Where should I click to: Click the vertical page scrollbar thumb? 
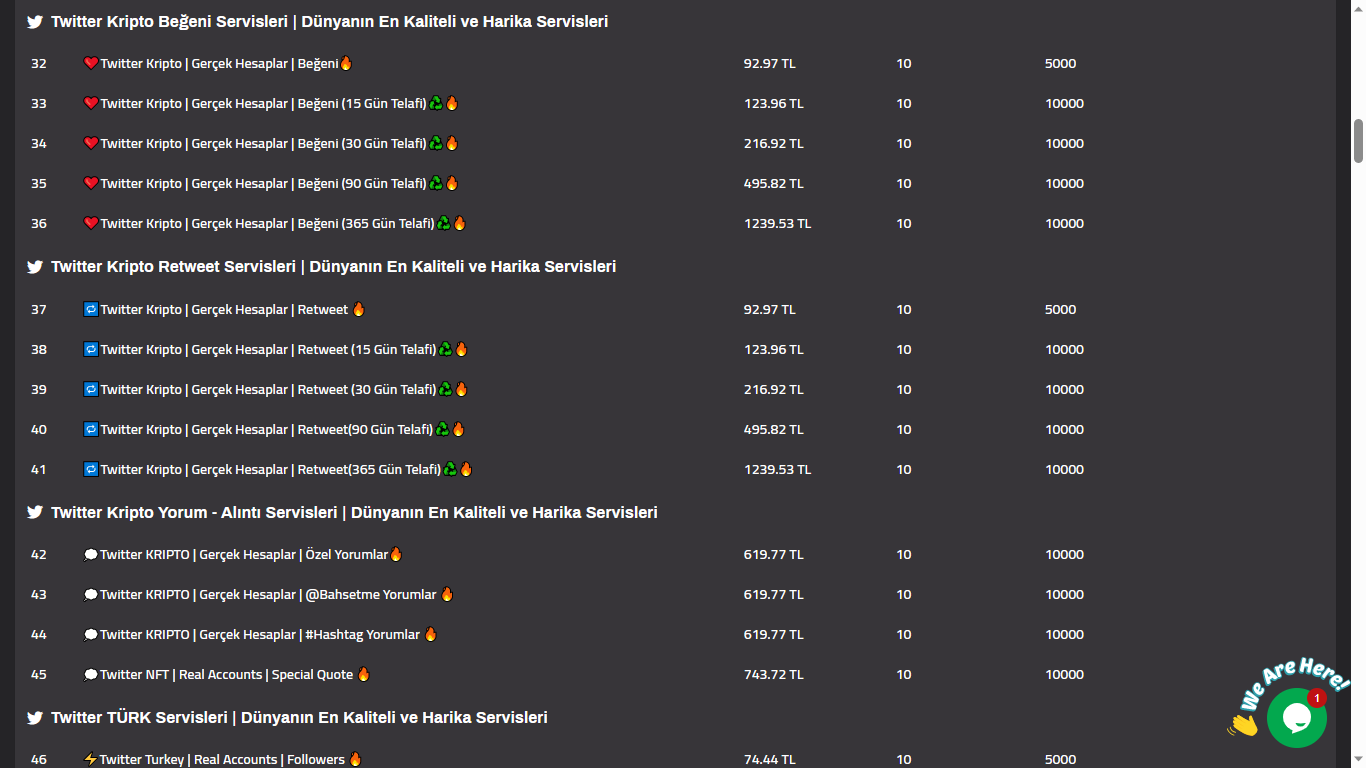1358,141
